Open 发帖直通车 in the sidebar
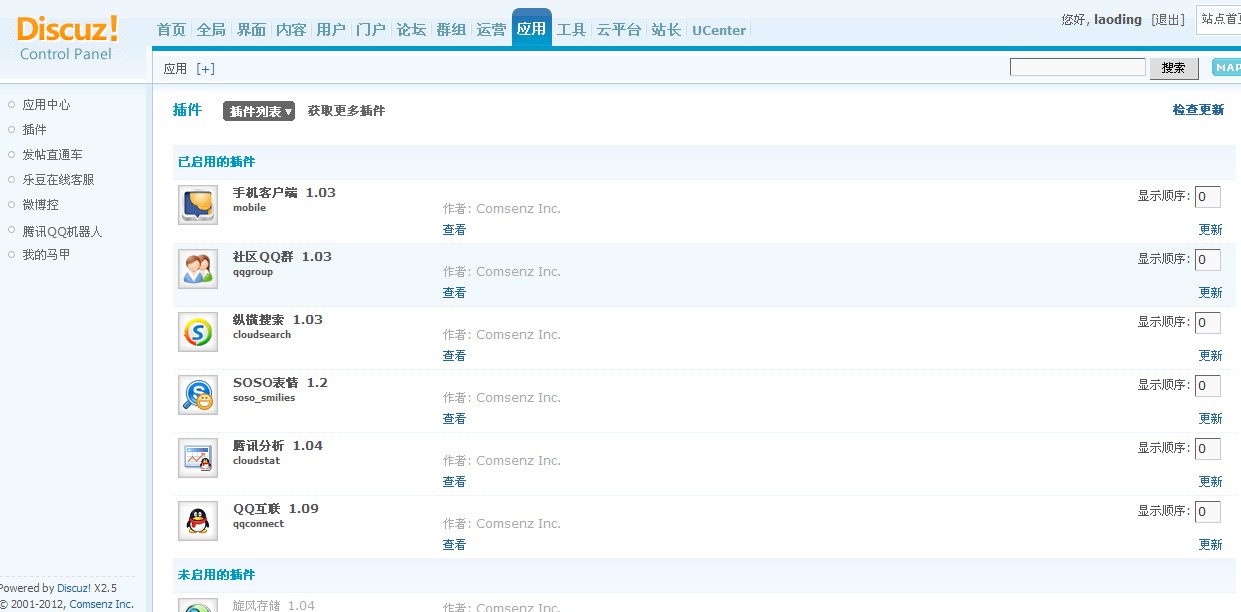 (x=52, y=155)
